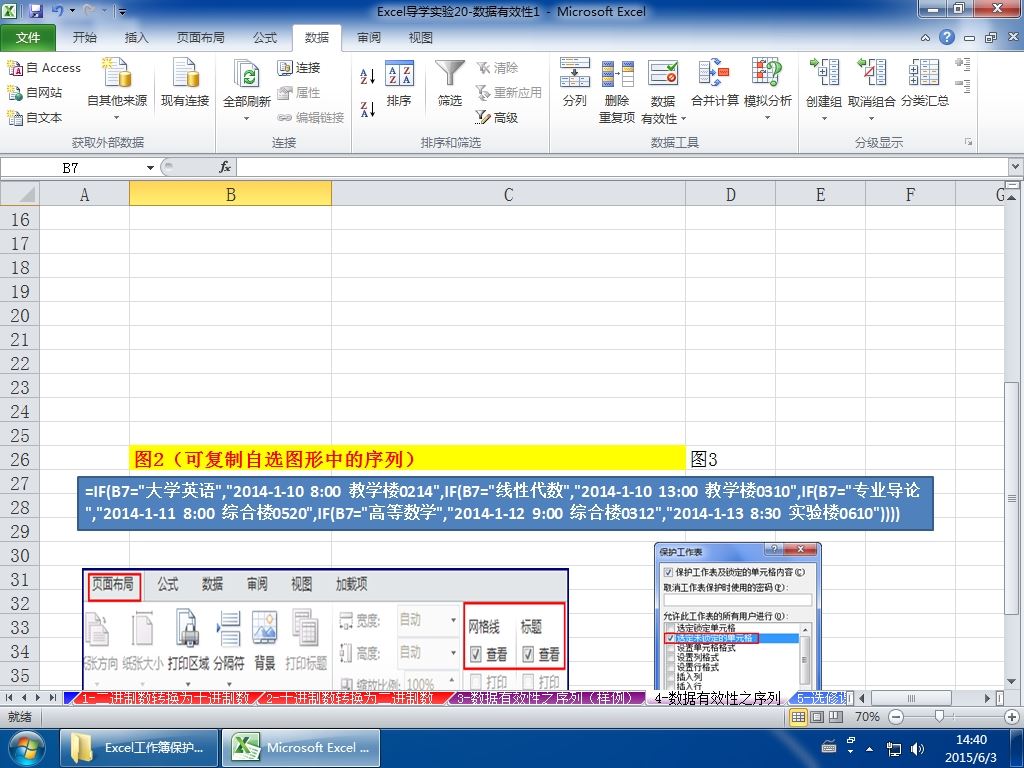
Task: Expand the Refresh All dropdown arrow
Action: click(247, 119)
